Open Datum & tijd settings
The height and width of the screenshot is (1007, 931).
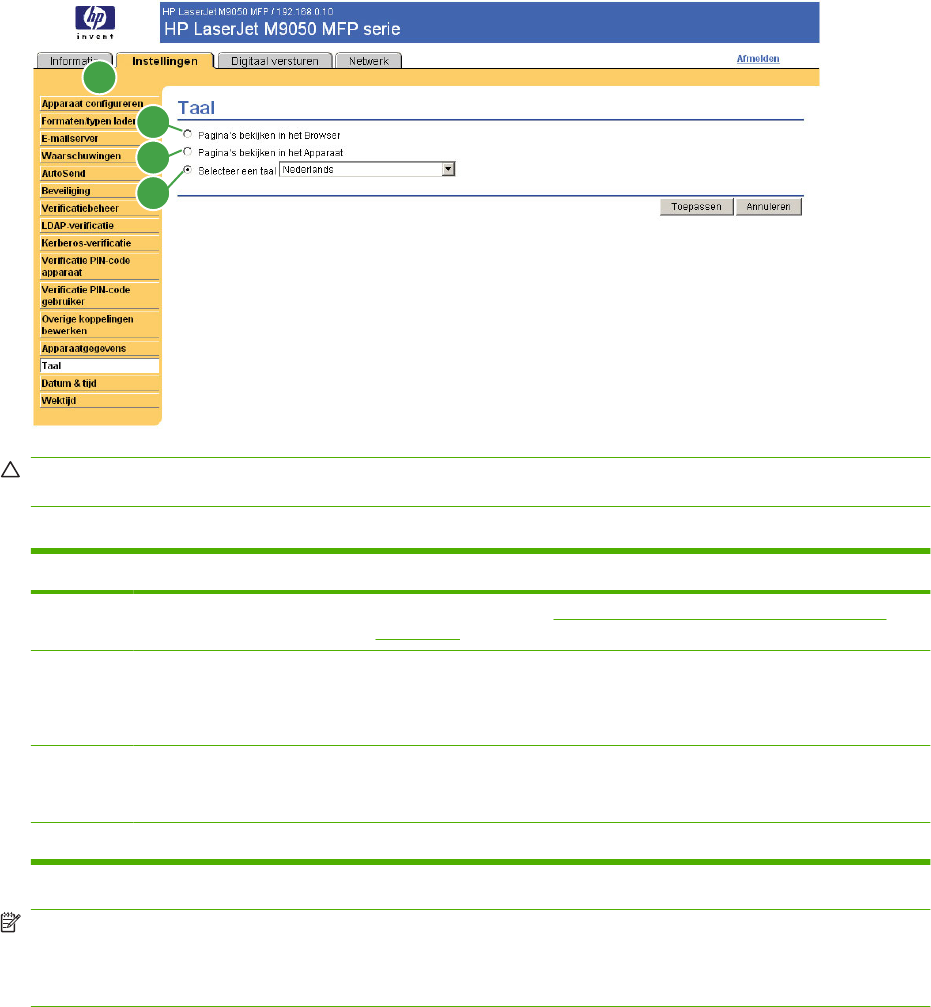point(99,383)
